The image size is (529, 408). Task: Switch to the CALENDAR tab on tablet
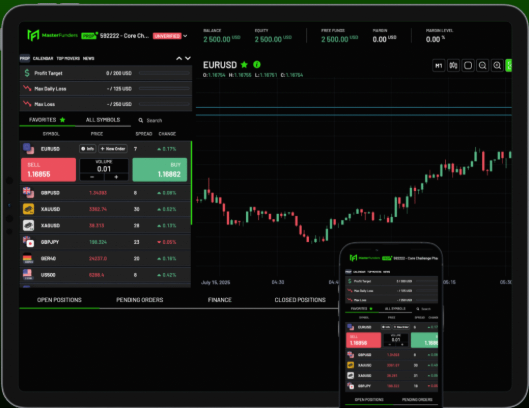point(43,58)
